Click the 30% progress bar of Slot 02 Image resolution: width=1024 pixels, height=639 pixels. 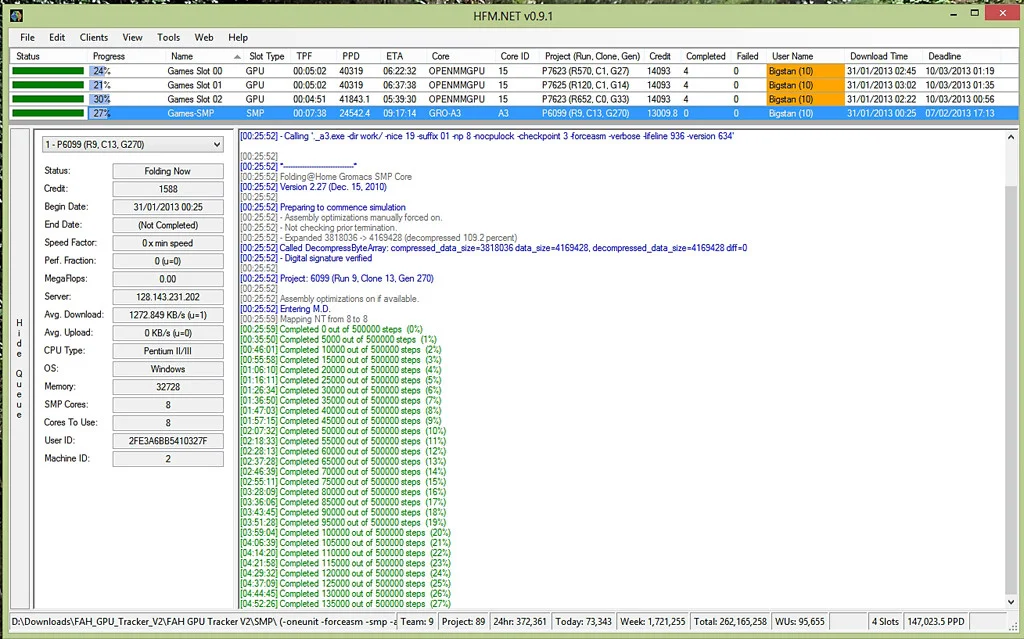[101, 99]
